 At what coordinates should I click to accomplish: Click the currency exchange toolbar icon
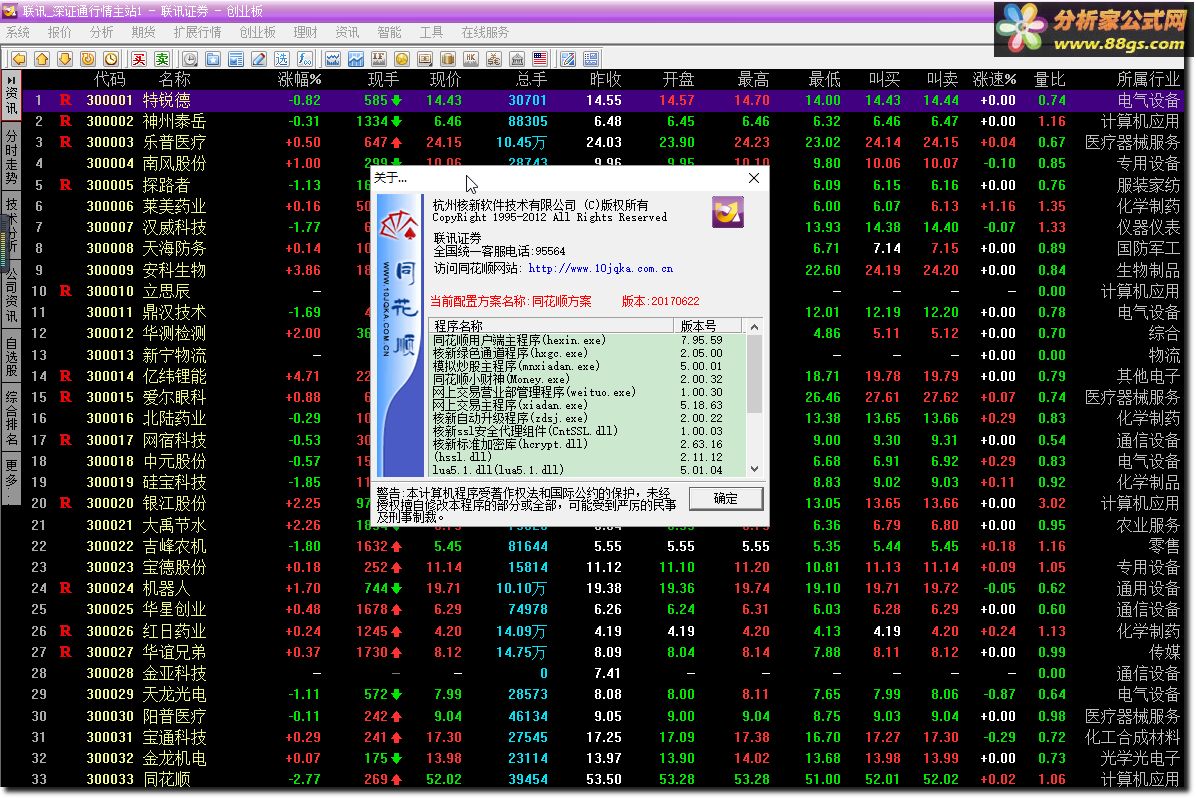click(494, 59)
